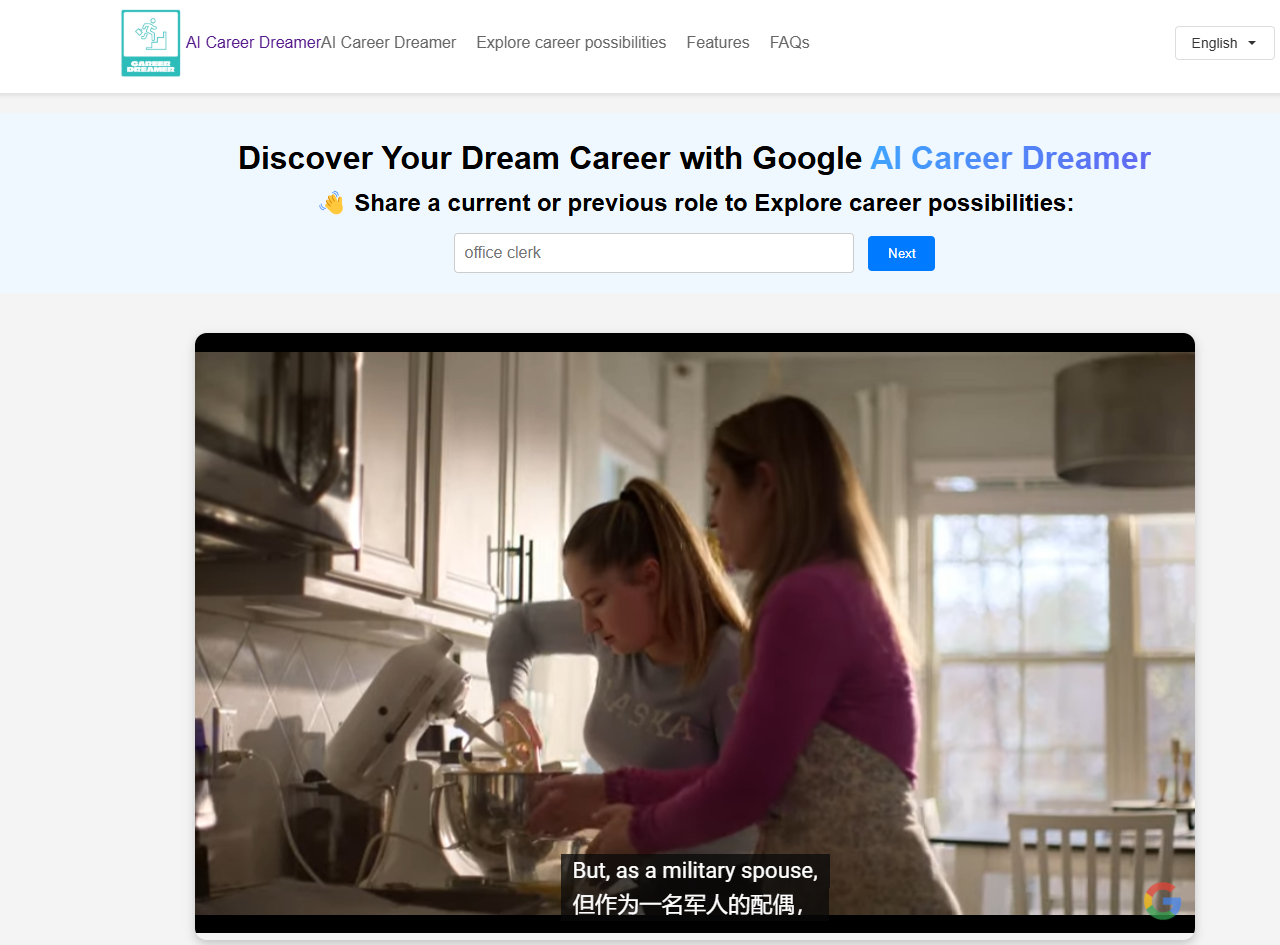
Task: Go to Explore career possibilities in navbar
Action: point(571,42)
